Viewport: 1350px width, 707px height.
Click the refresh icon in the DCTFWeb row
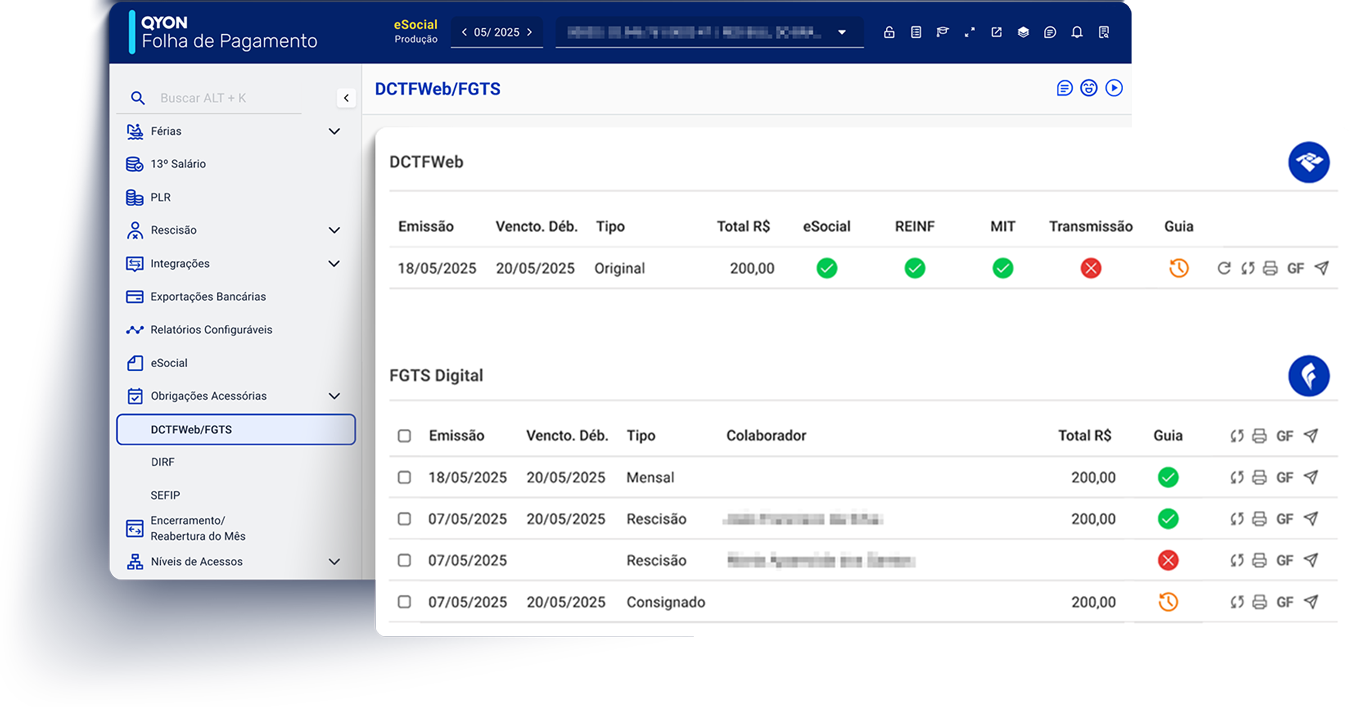1223,268
